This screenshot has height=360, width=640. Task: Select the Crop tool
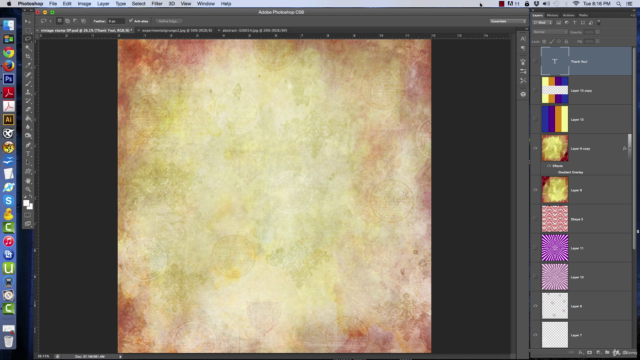point(28,57)
